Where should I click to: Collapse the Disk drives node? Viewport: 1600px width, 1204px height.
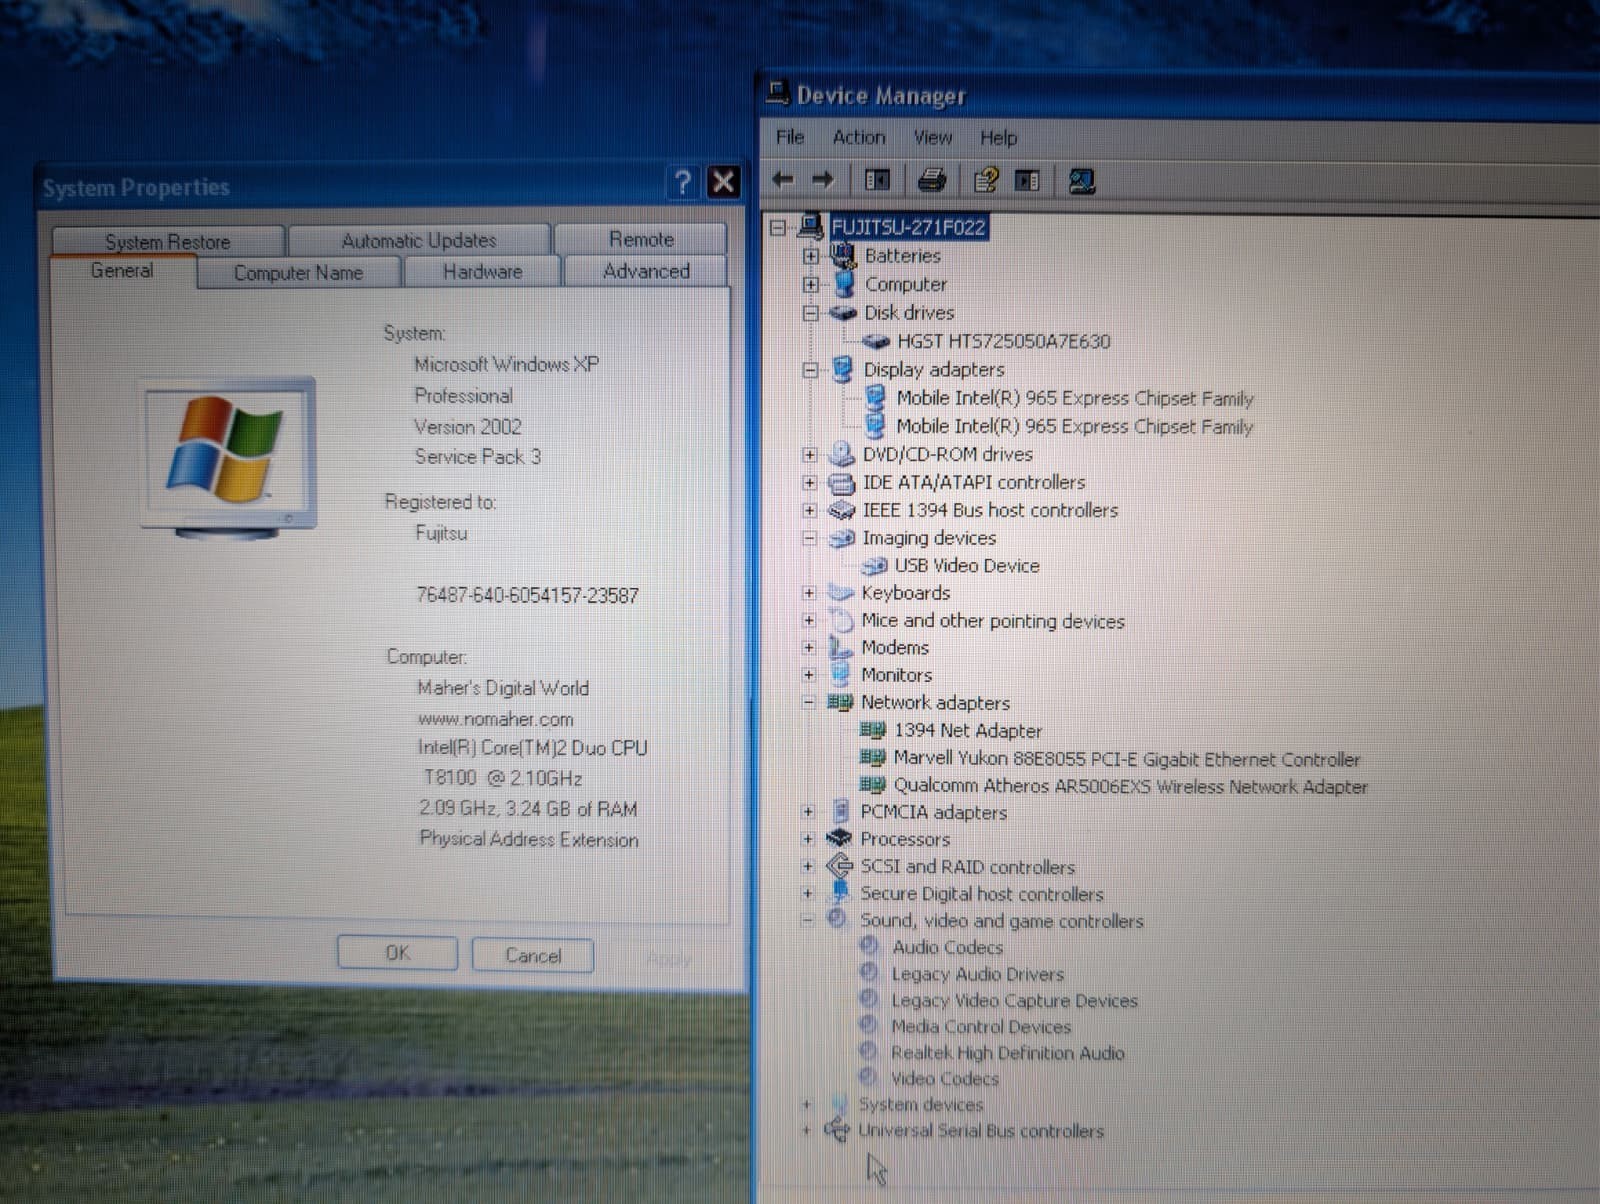click(x=811, y=313)
